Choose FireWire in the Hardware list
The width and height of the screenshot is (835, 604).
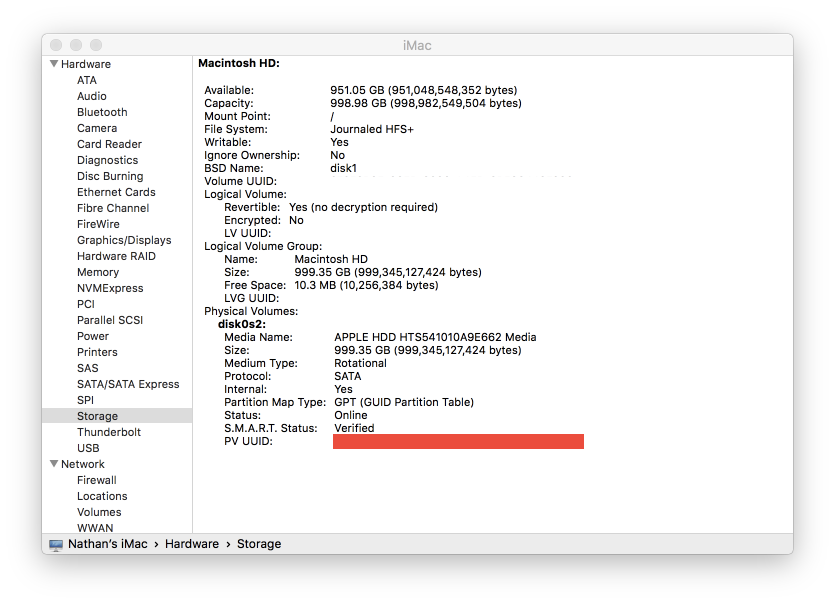(x=98, y=224)
